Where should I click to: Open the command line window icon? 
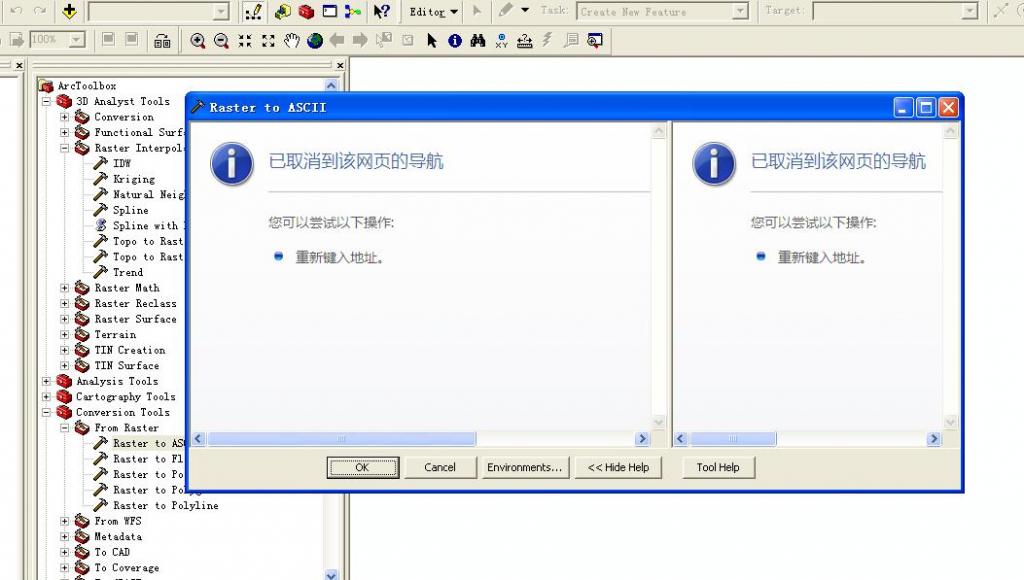[330, 11]
